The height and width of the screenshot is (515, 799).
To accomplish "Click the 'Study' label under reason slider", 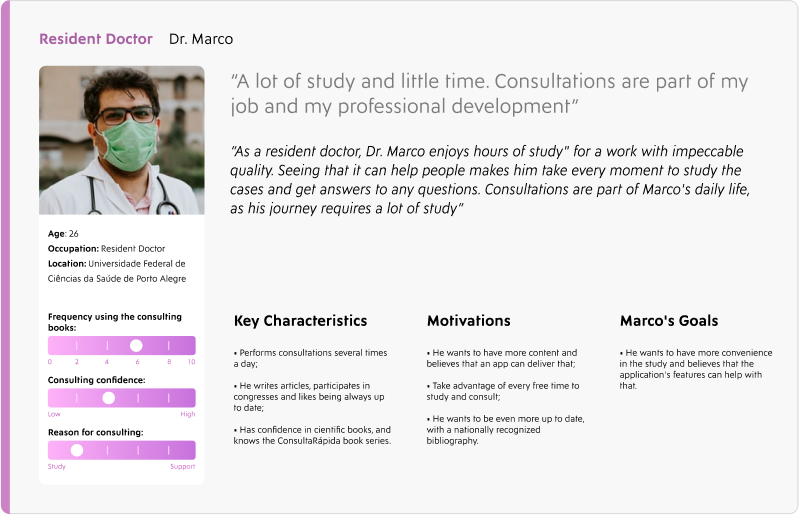I will 57,467.
